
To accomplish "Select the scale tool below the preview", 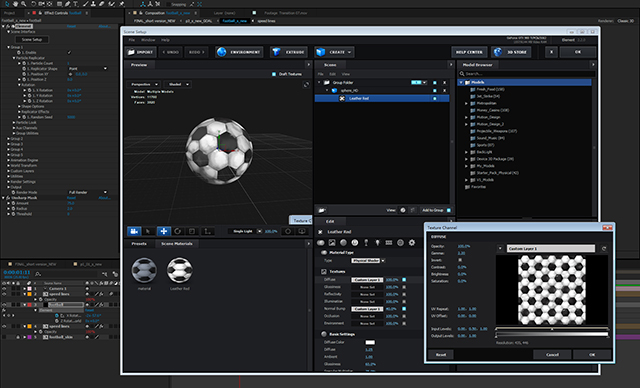I will click(x=192, y=231).
